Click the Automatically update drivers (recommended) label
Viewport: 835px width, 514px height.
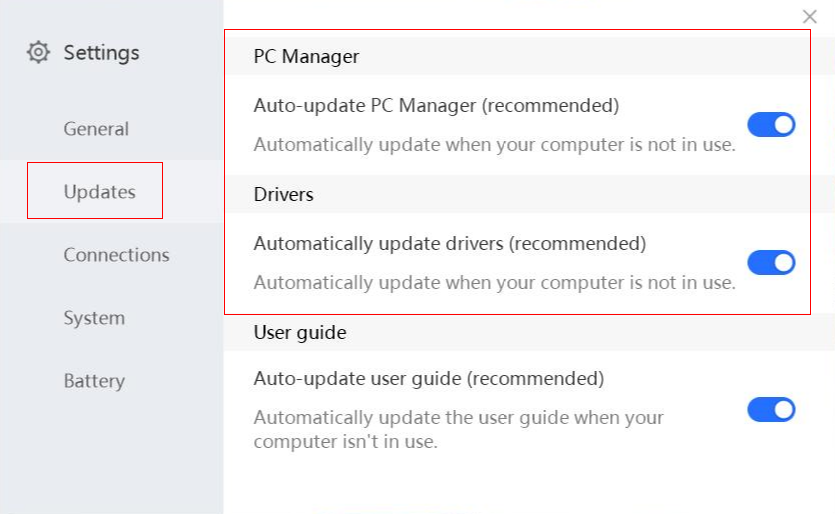pos(450,243)
